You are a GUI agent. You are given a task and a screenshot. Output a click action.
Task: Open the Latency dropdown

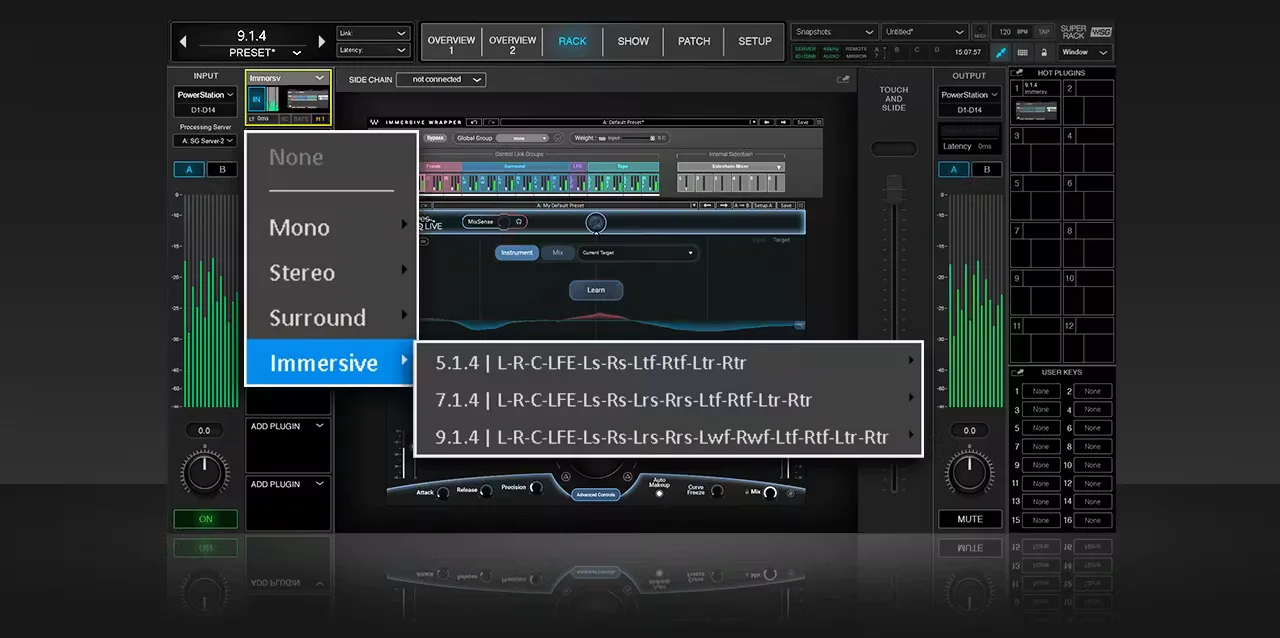374,50
